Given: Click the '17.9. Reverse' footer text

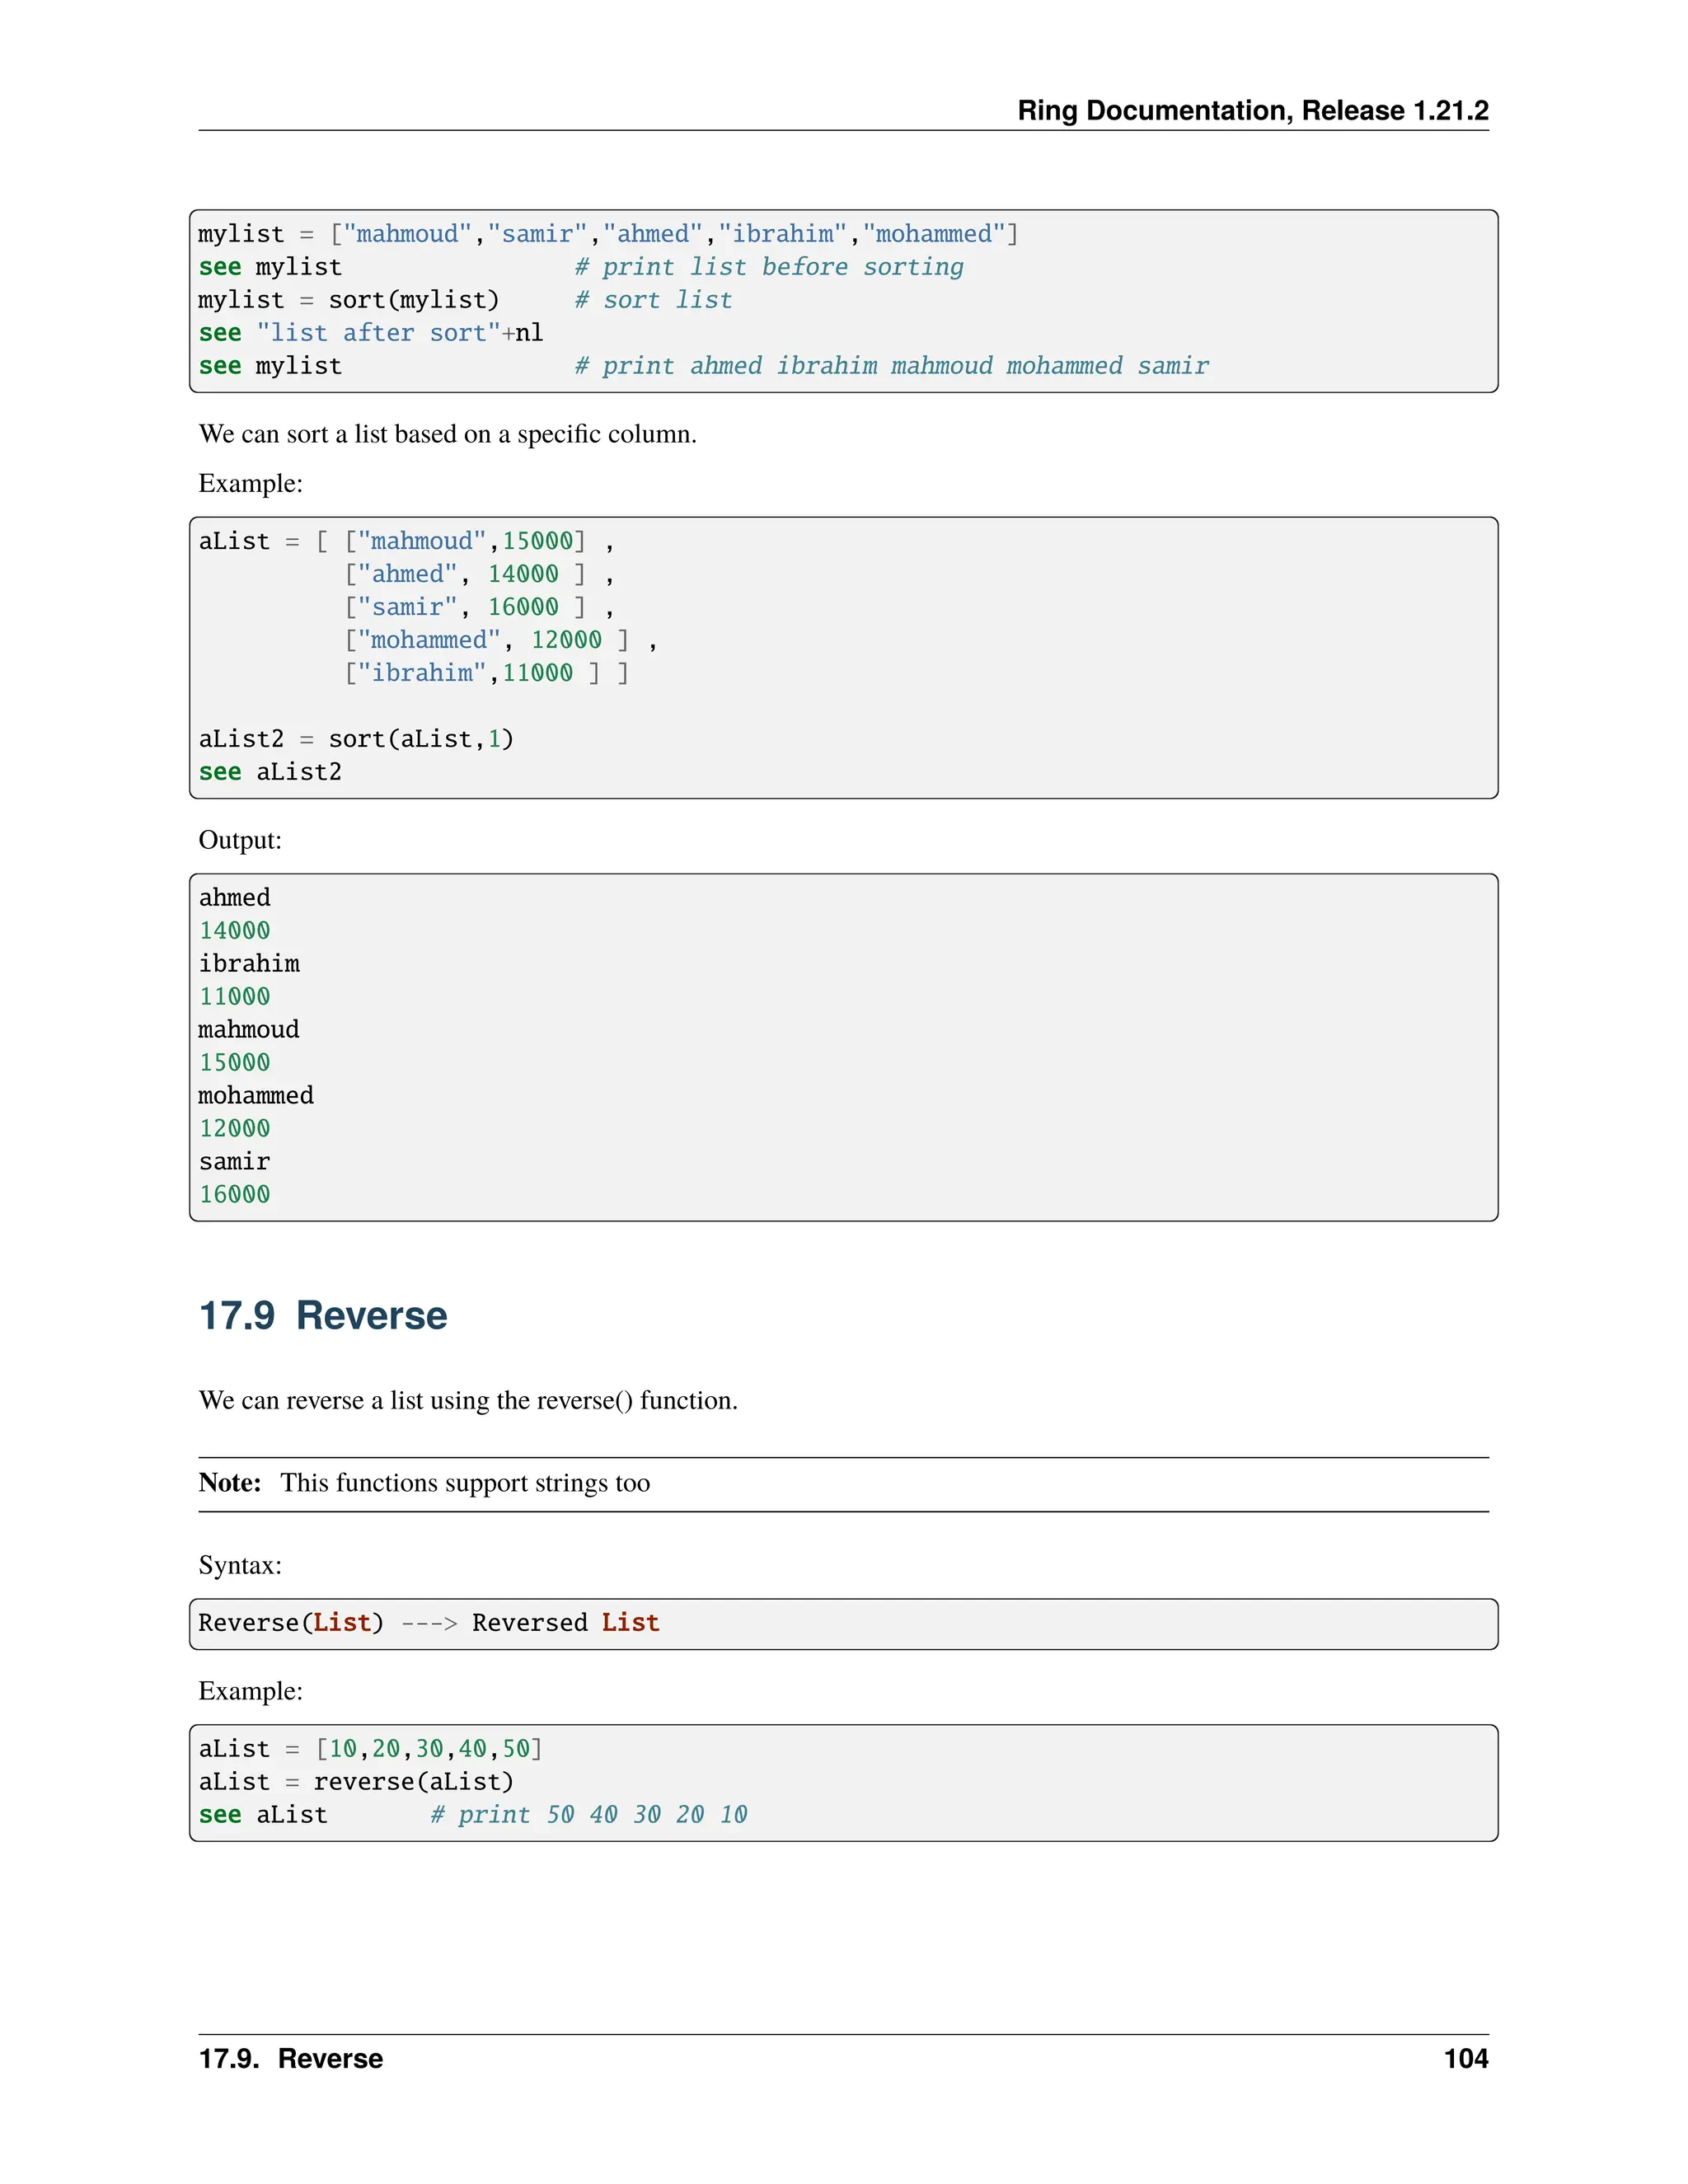Looking at the screenshot, I should click(x=290, y=2058).
